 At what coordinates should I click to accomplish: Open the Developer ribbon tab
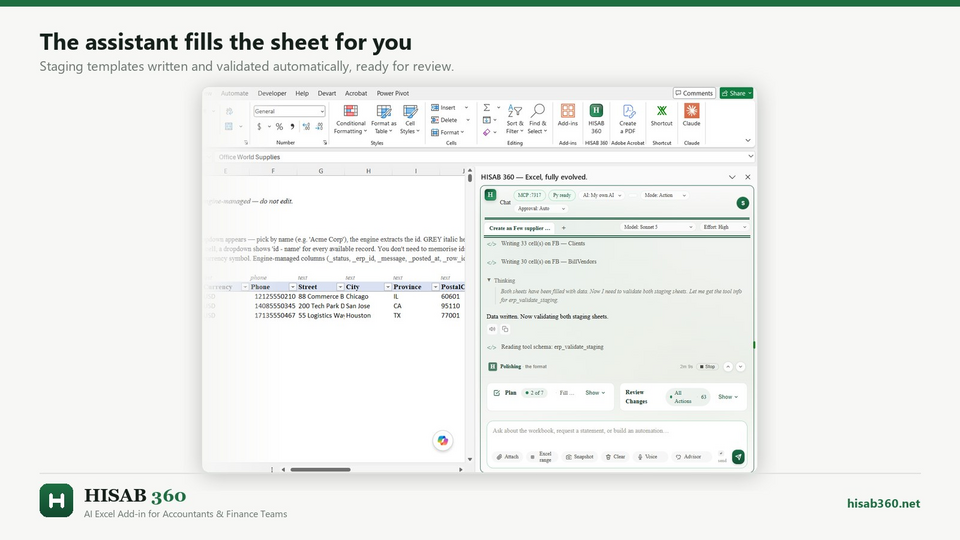click(x=272, y=94)
